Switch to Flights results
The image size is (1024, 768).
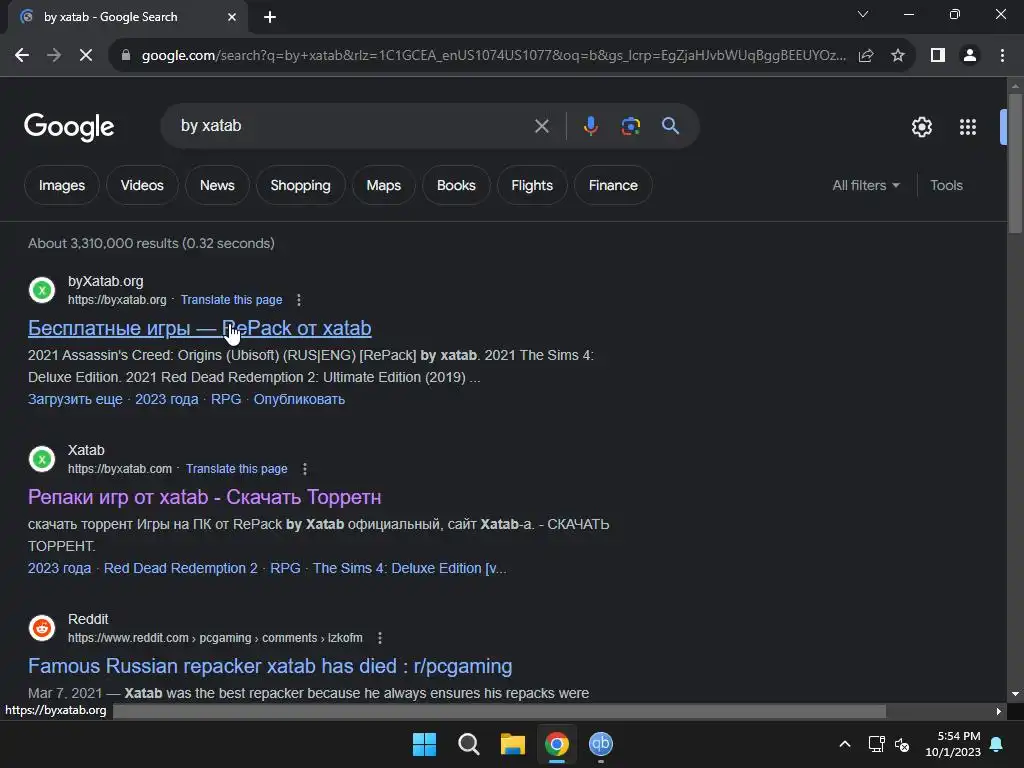click(x=532, y=185)
